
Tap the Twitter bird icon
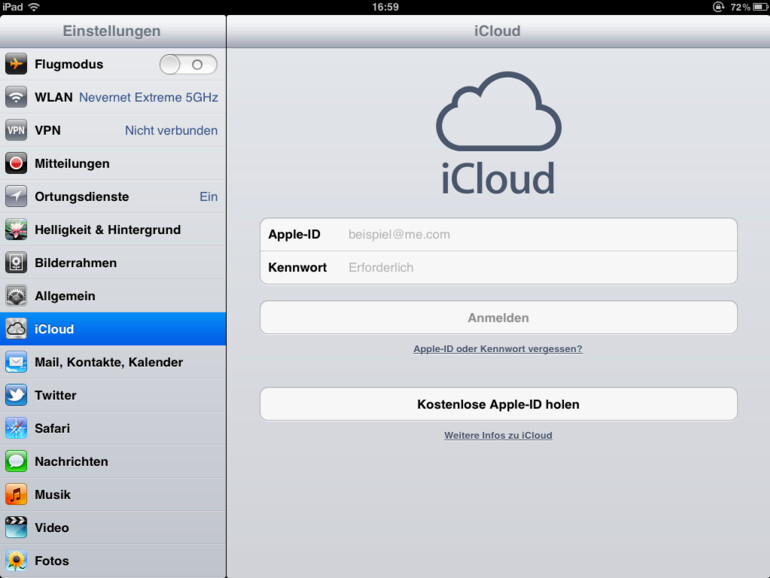point(16,395)
